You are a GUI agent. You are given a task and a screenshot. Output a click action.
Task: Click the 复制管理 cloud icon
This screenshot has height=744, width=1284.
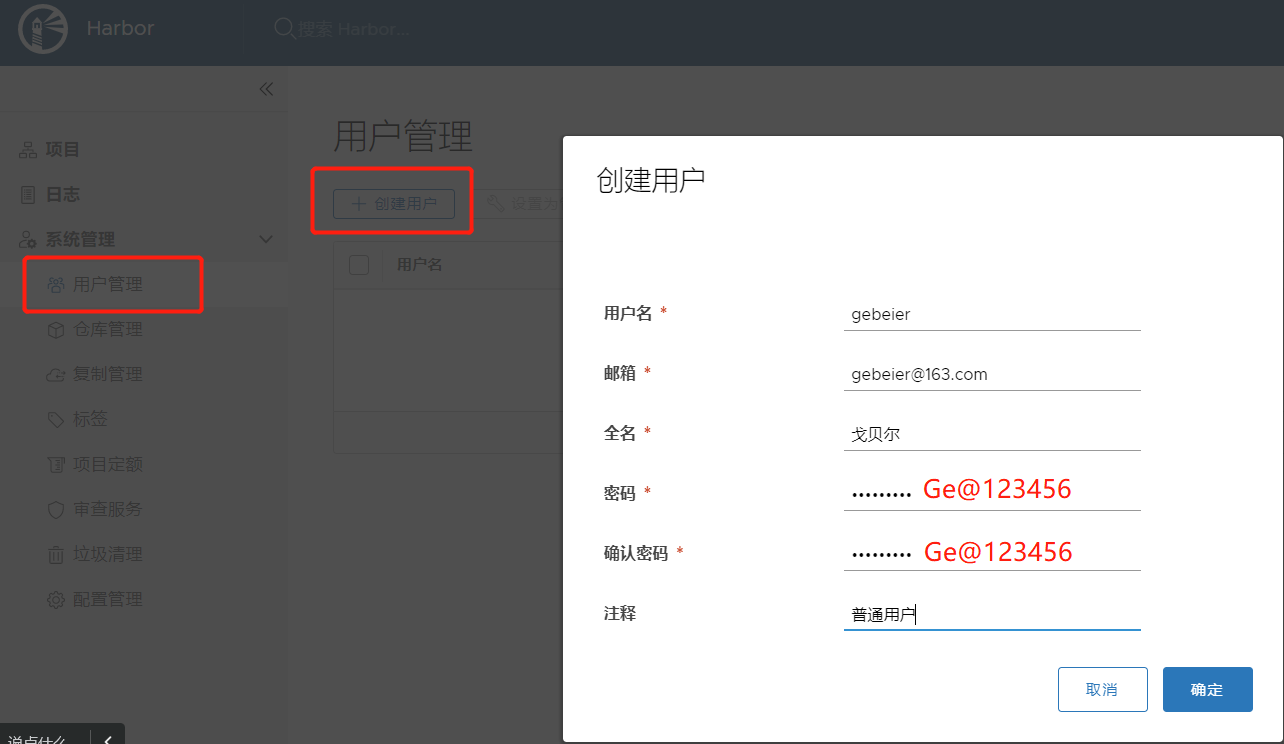56,375
